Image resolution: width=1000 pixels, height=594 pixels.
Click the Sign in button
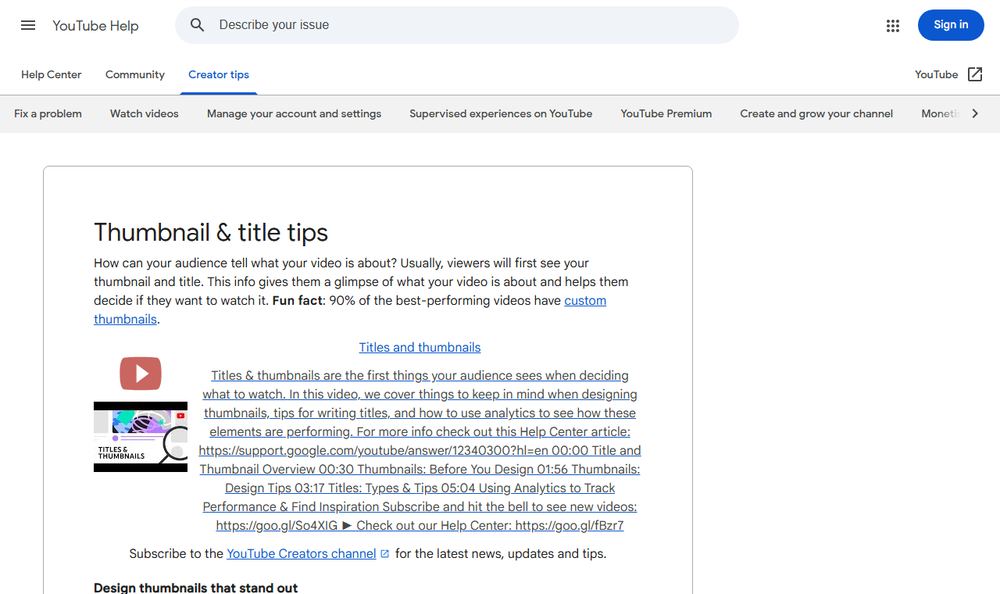click(950, 25)
